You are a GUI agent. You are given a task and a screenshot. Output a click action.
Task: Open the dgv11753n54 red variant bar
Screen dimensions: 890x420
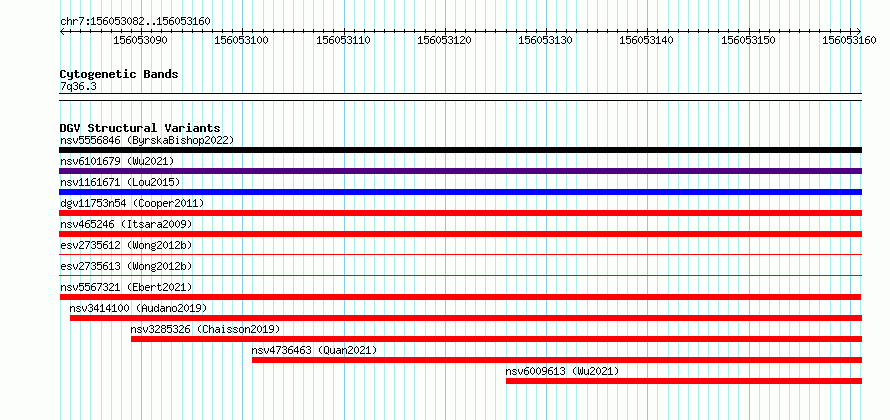(x=460, y=213)
